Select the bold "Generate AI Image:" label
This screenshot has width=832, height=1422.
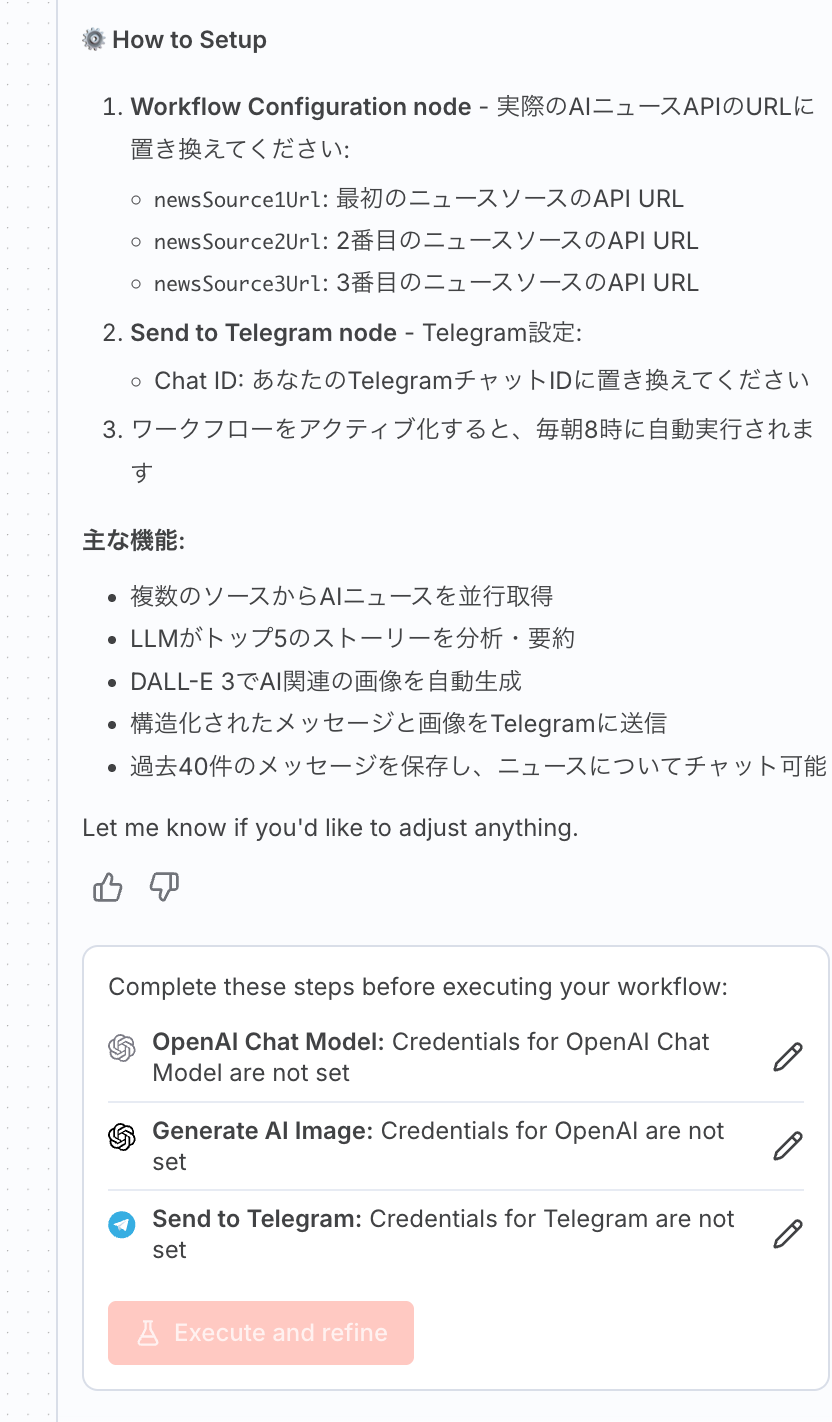click(262, 1131)
